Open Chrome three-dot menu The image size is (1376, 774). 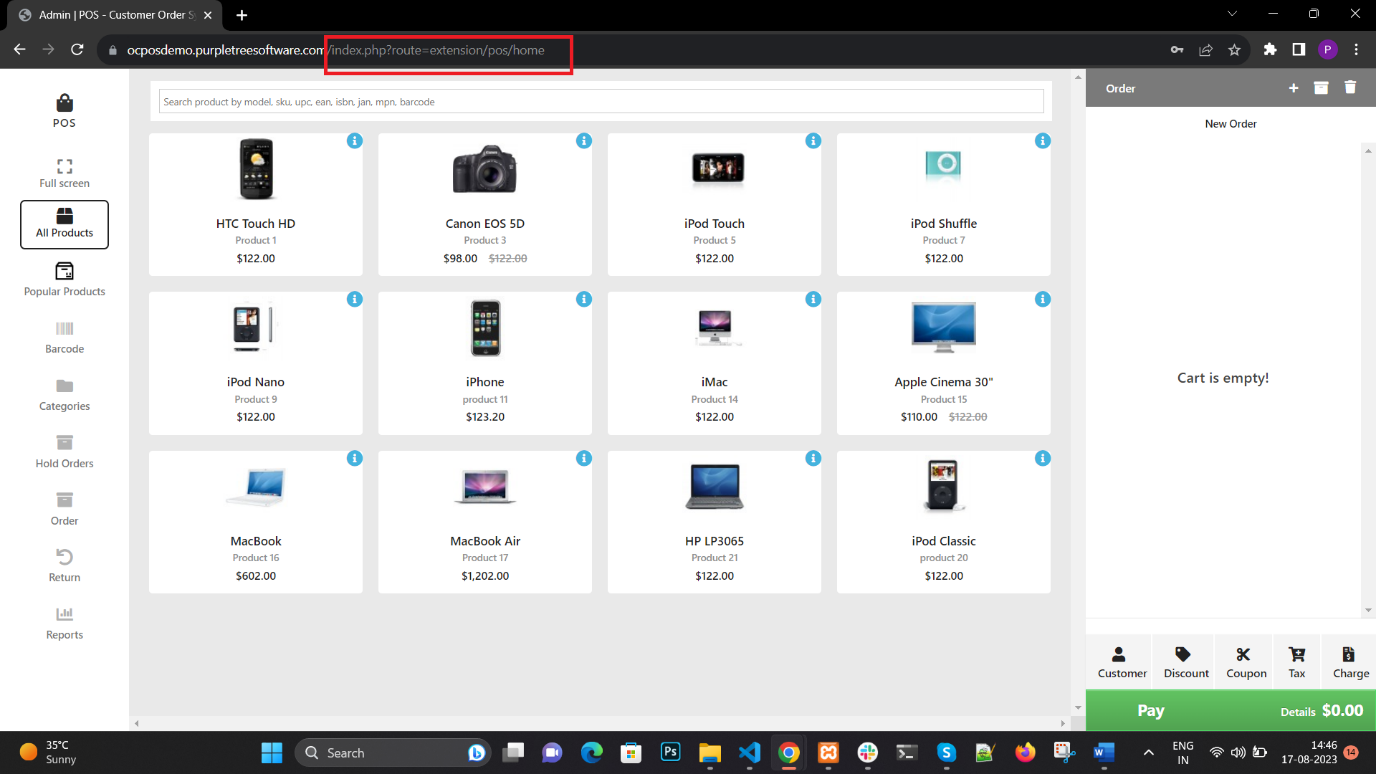click(x=1356, y=49)
